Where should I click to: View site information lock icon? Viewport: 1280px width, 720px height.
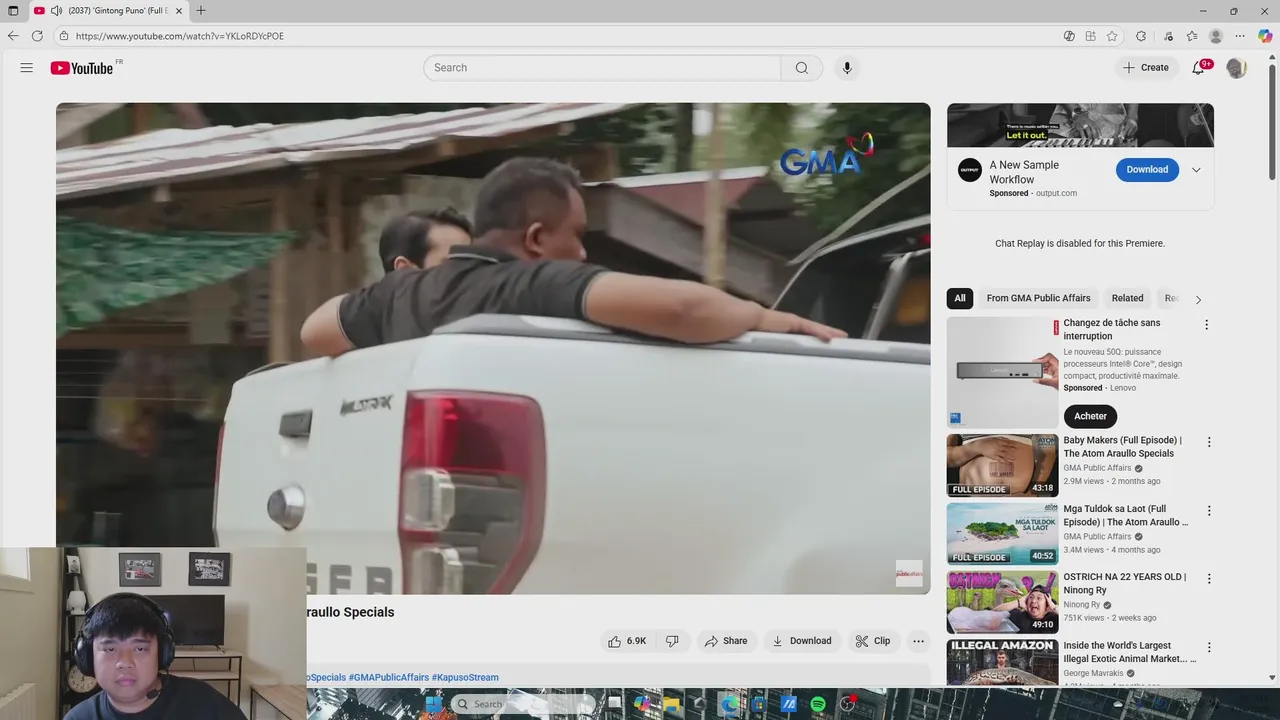pos(63,36)
